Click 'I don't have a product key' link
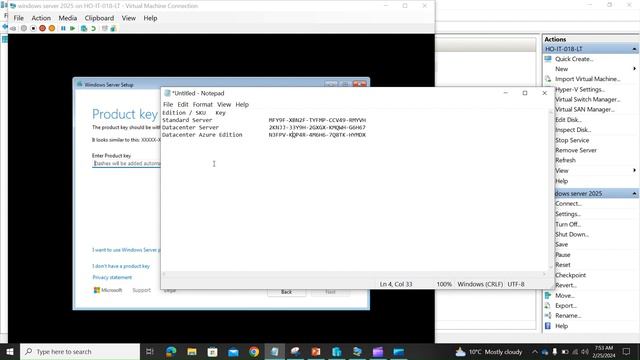 pyautogui.click(x=121, y=266)
